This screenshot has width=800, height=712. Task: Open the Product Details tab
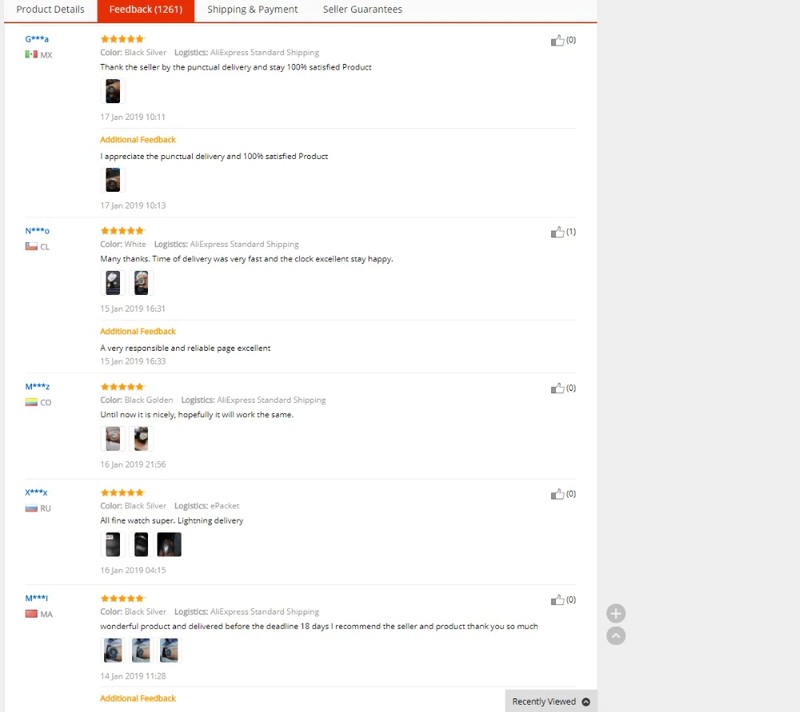(50, 10)
